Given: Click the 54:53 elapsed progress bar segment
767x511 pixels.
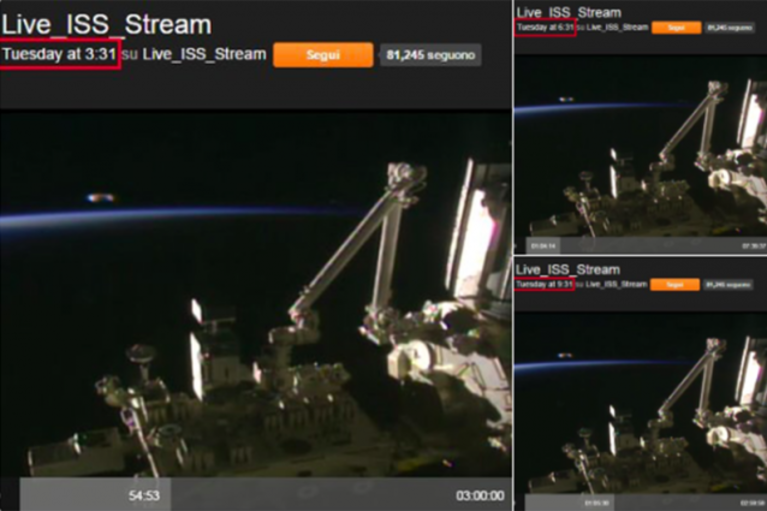Looking at the screenshot, I should (95, 495).
